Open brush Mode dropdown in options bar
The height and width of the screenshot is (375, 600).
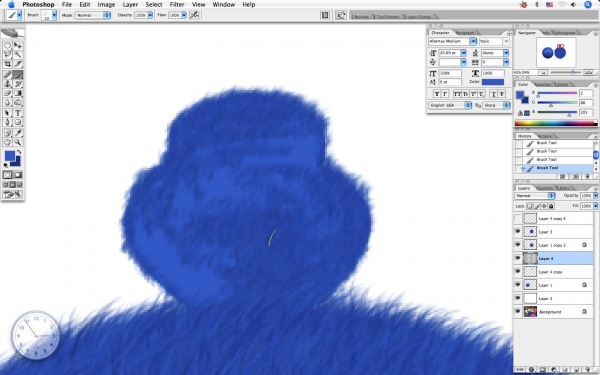(x=93, y=15)
